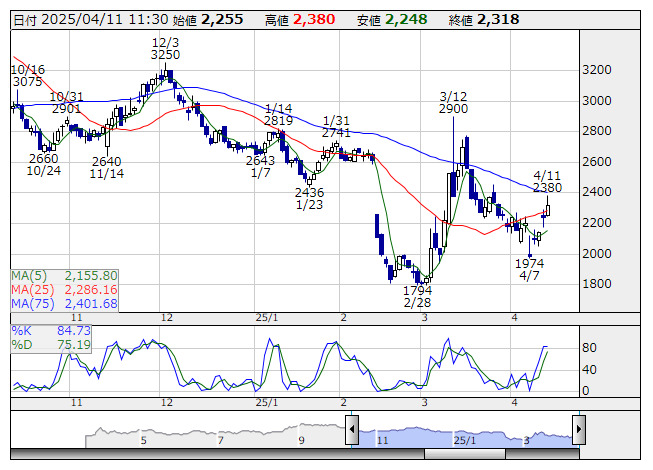The height and width of the screenshot is (470, 653).
Task: Click the 10/31 2901 annotation
Action: point(66,103)
